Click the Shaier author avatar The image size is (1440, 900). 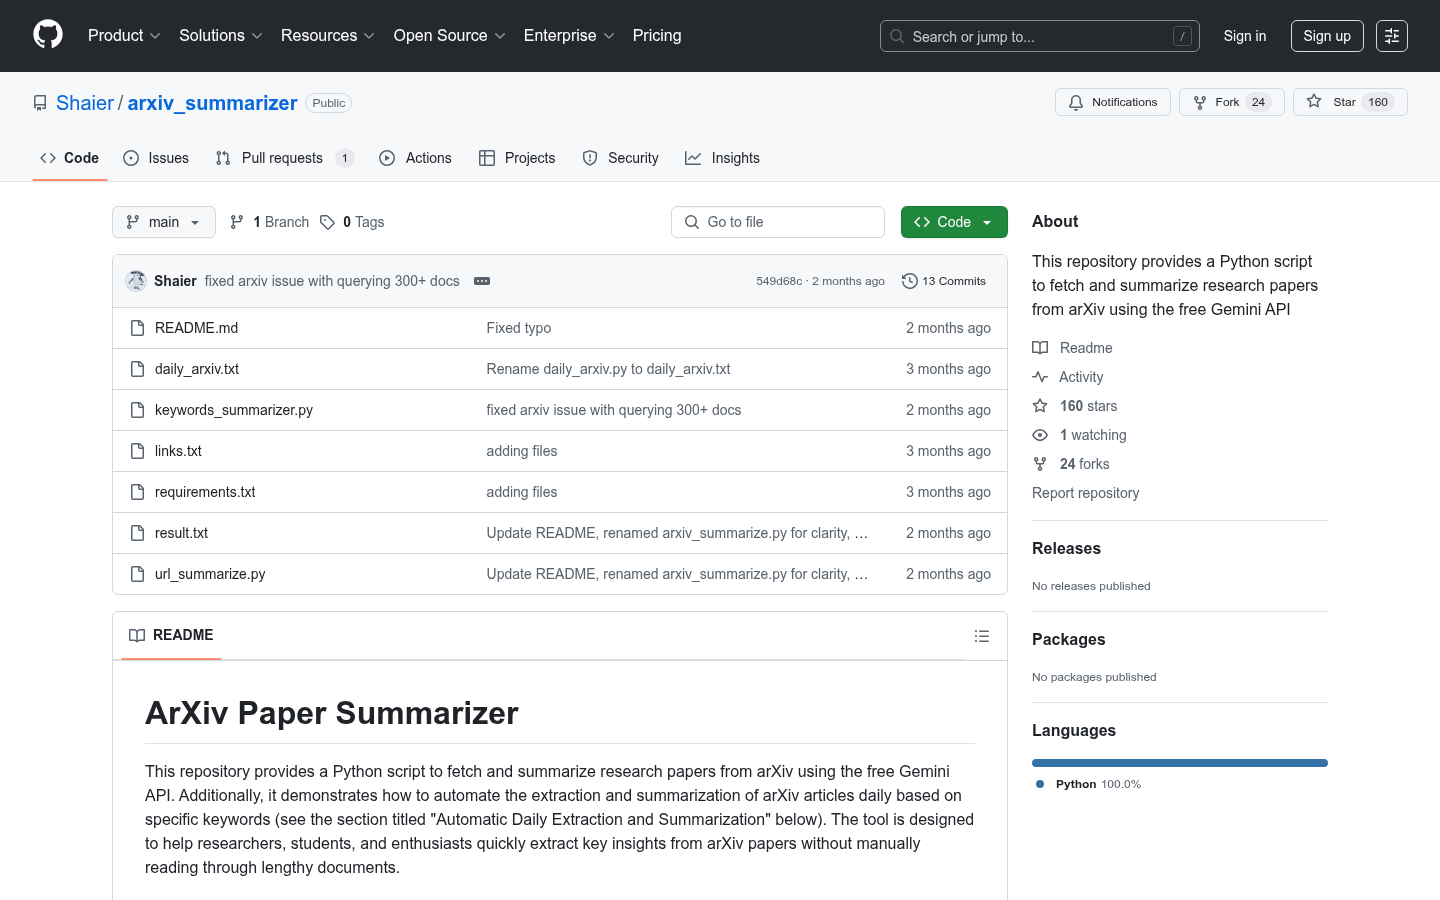click(x=136, y=281)
